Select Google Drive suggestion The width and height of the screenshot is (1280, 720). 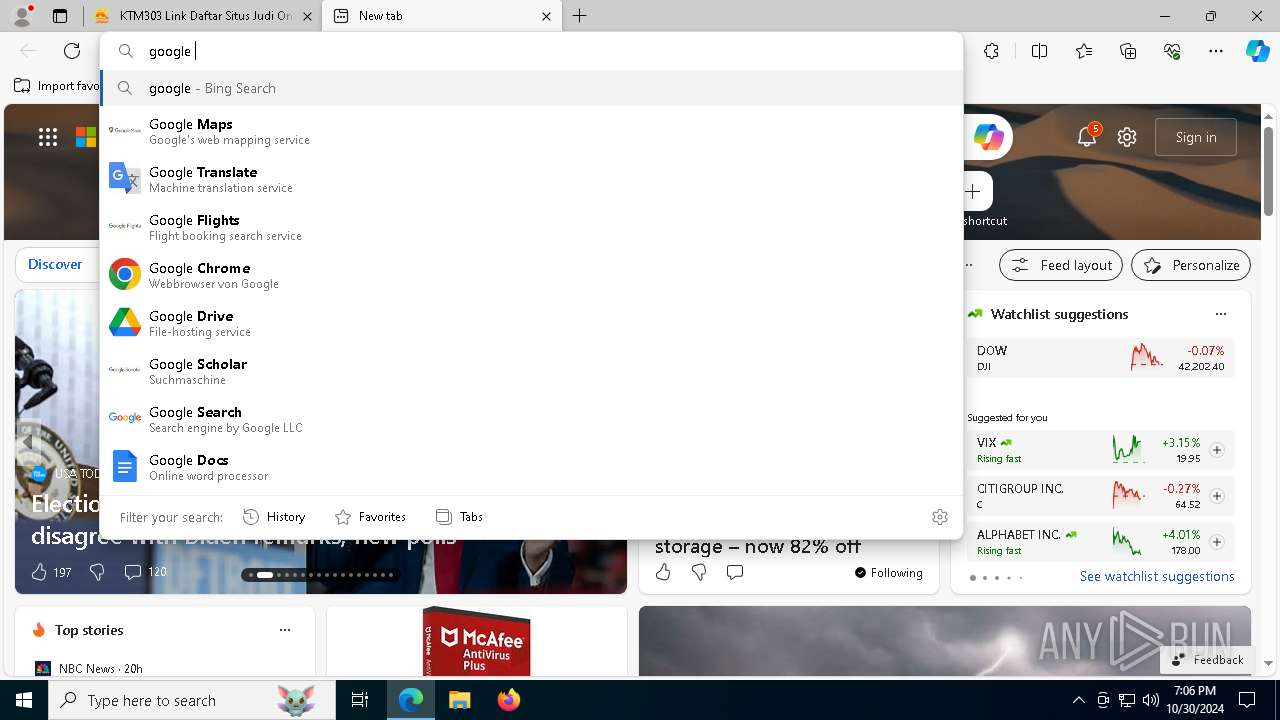point(531,323)
